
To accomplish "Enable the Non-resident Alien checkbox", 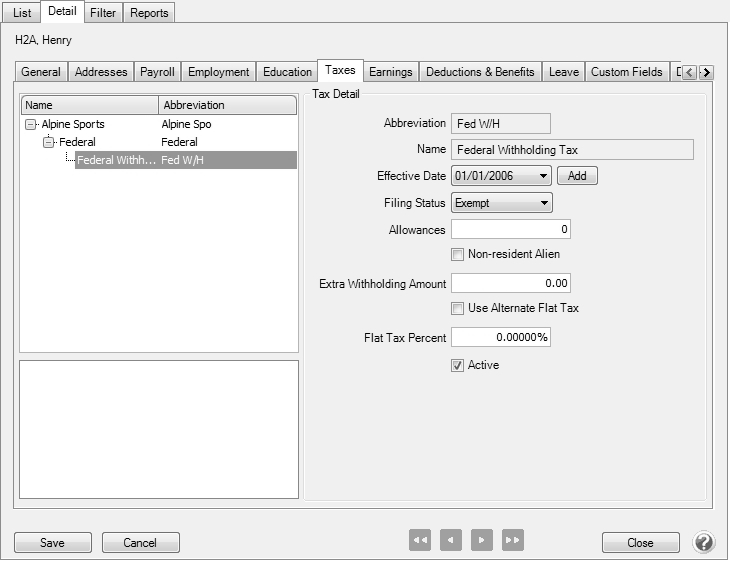I will click(458, 254).
